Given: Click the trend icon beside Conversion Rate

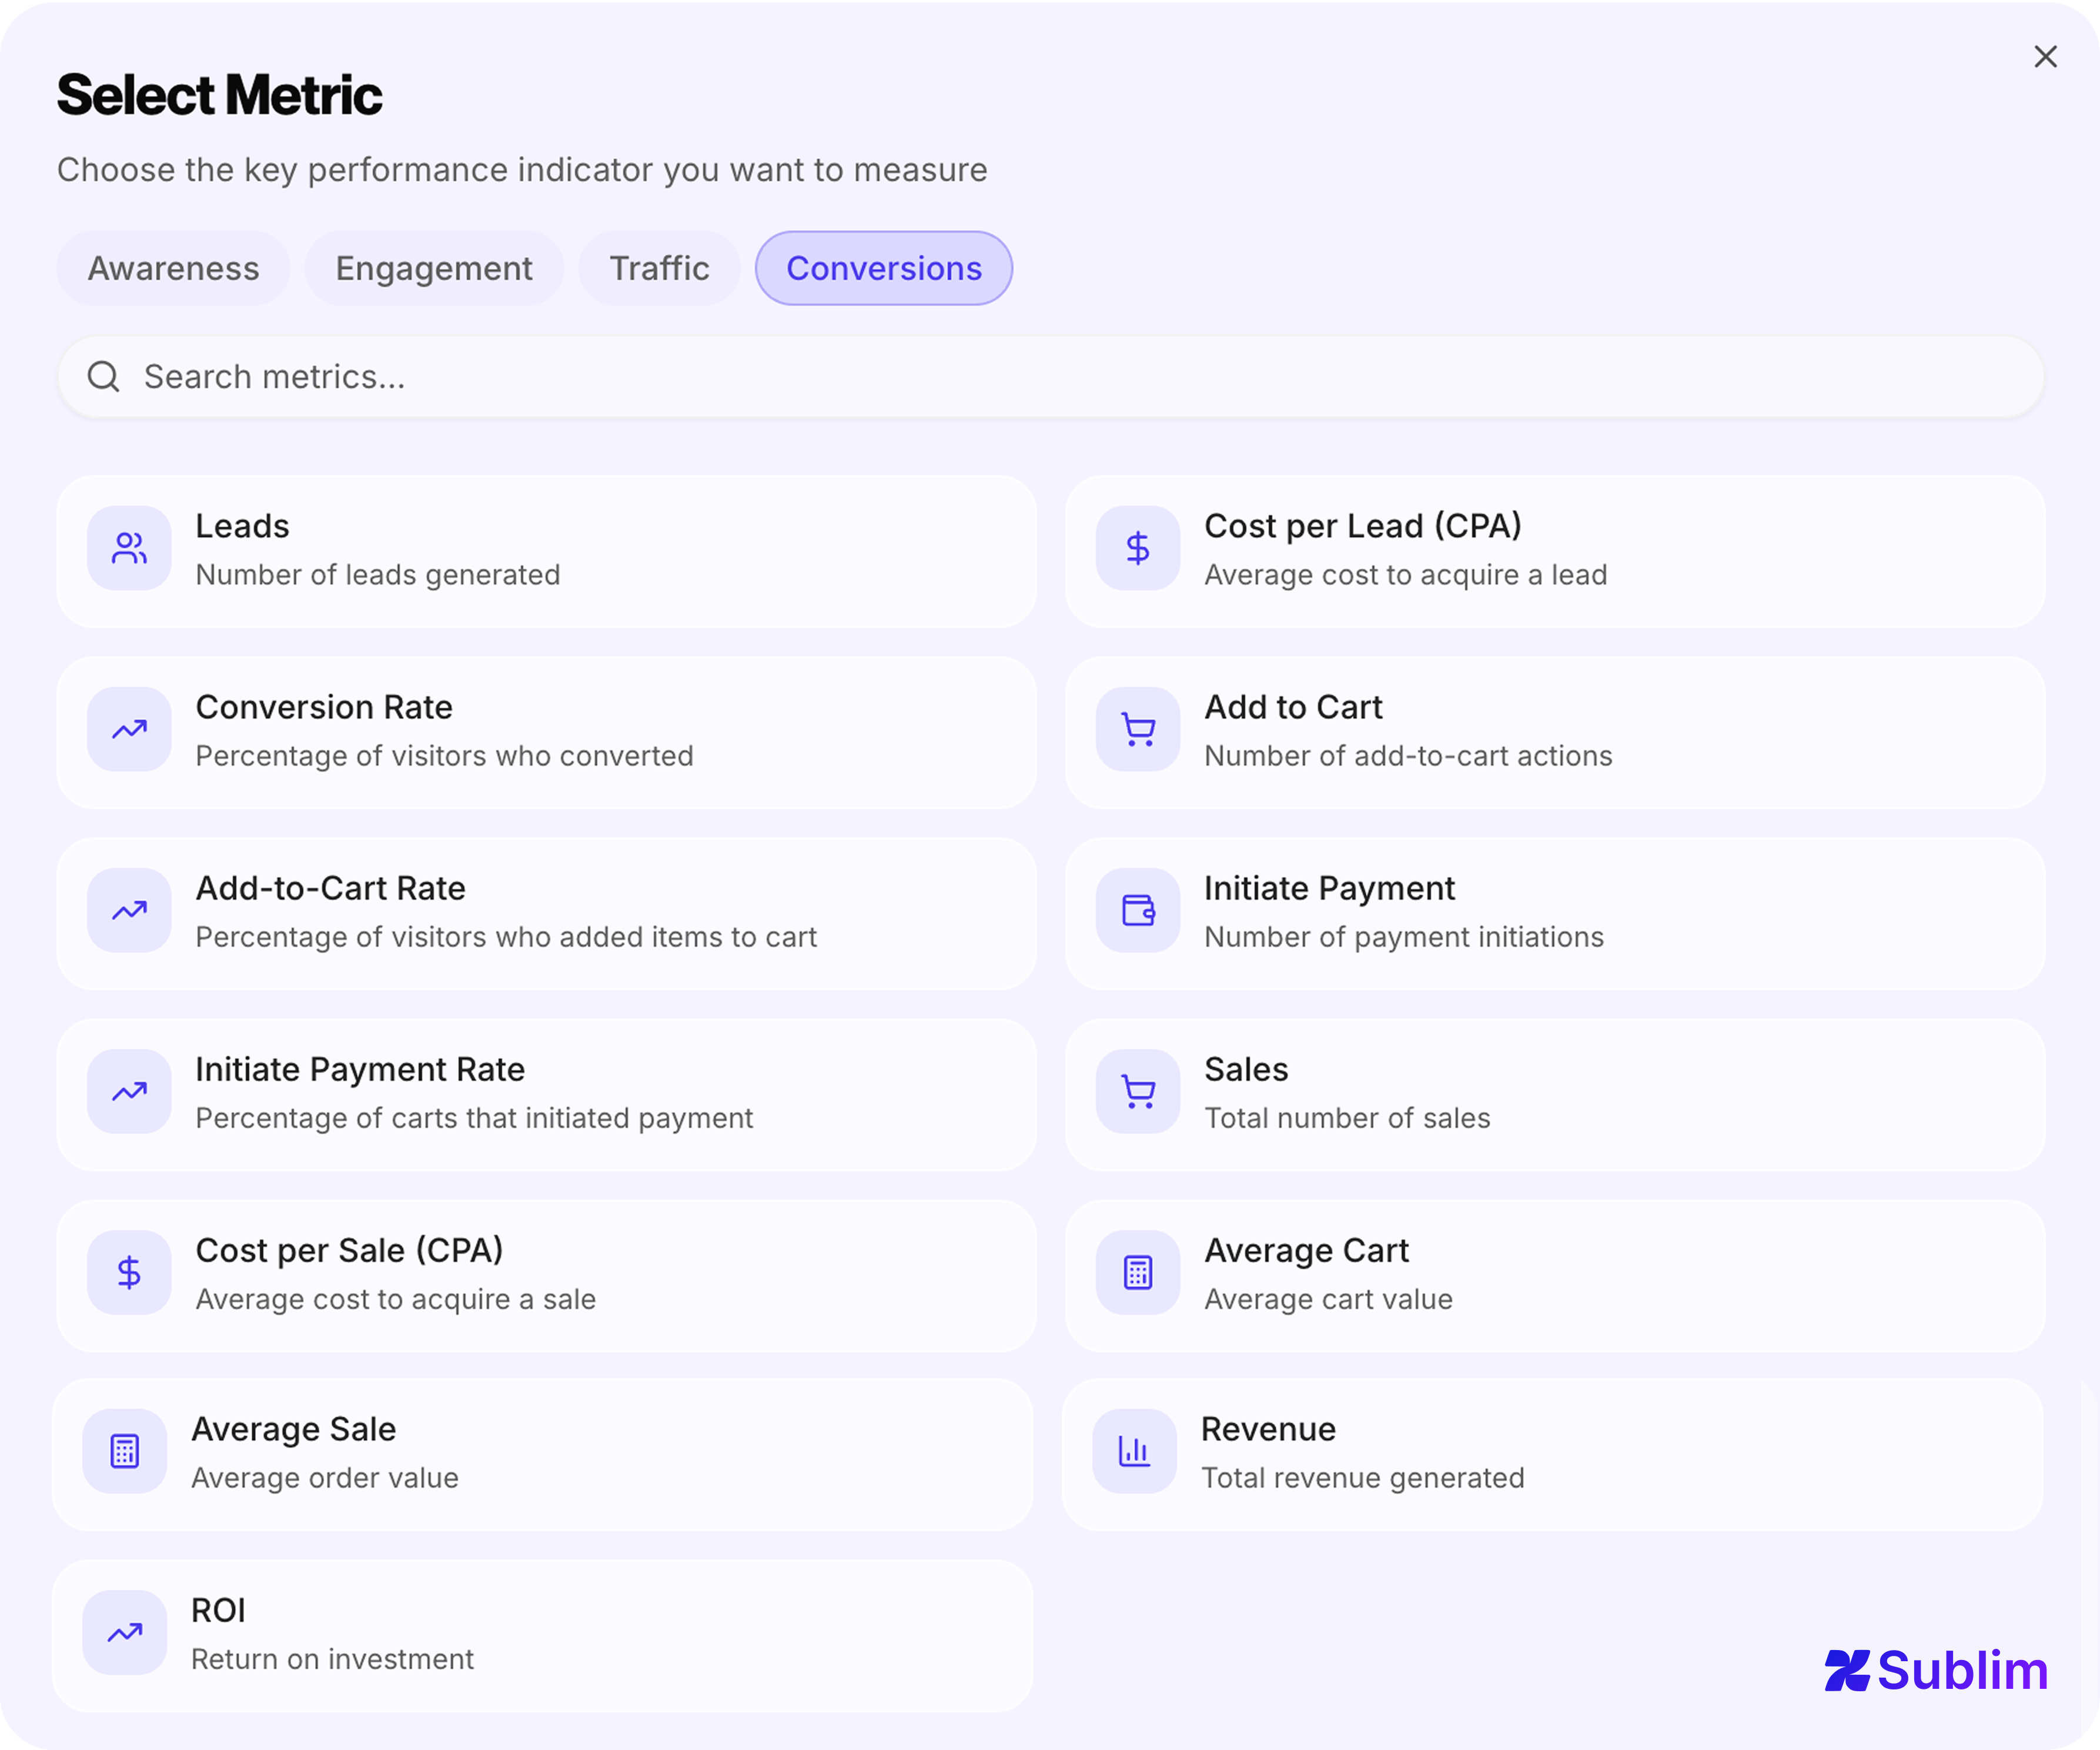Looking at the screenshot, I should pos(129,729).
